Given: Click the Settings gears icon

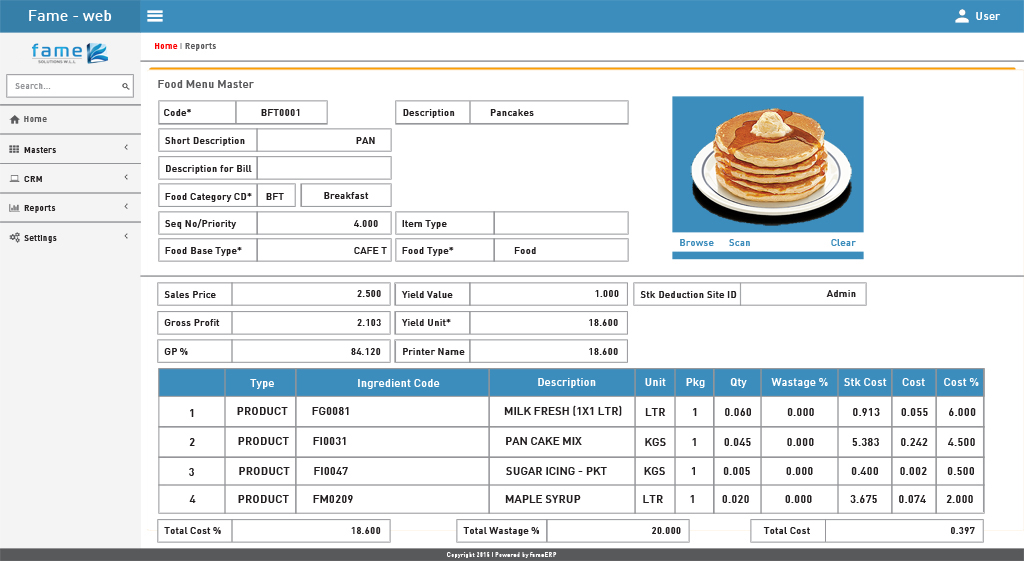Looking at the screenshot, I should click(x=14, y=238).
